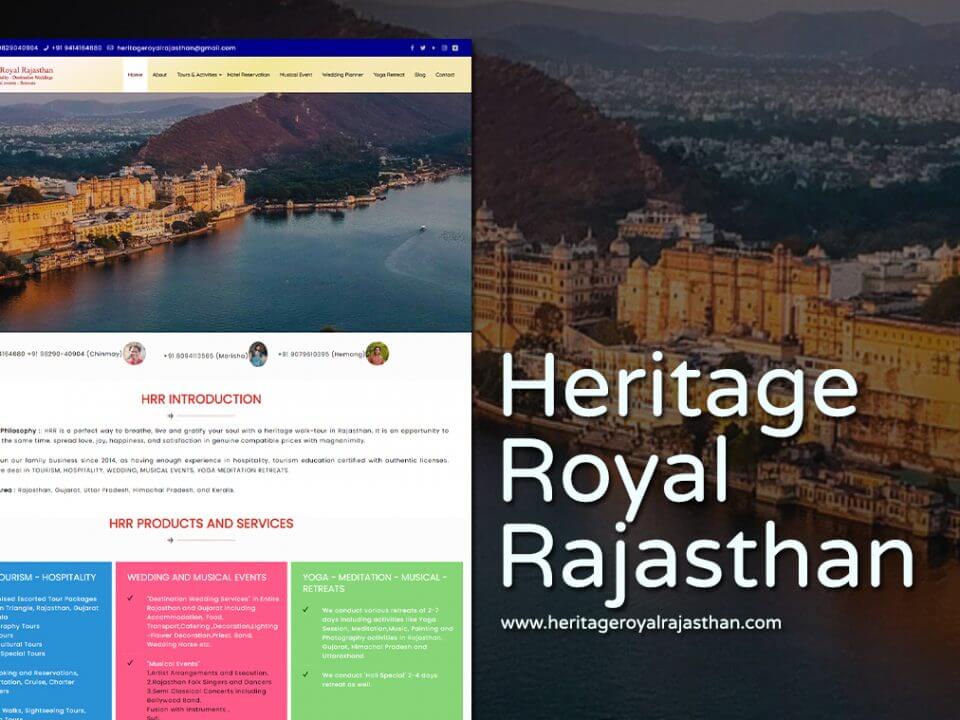
Task: Click the envelope icon beside the Gmail address
Action: point(110,48)
